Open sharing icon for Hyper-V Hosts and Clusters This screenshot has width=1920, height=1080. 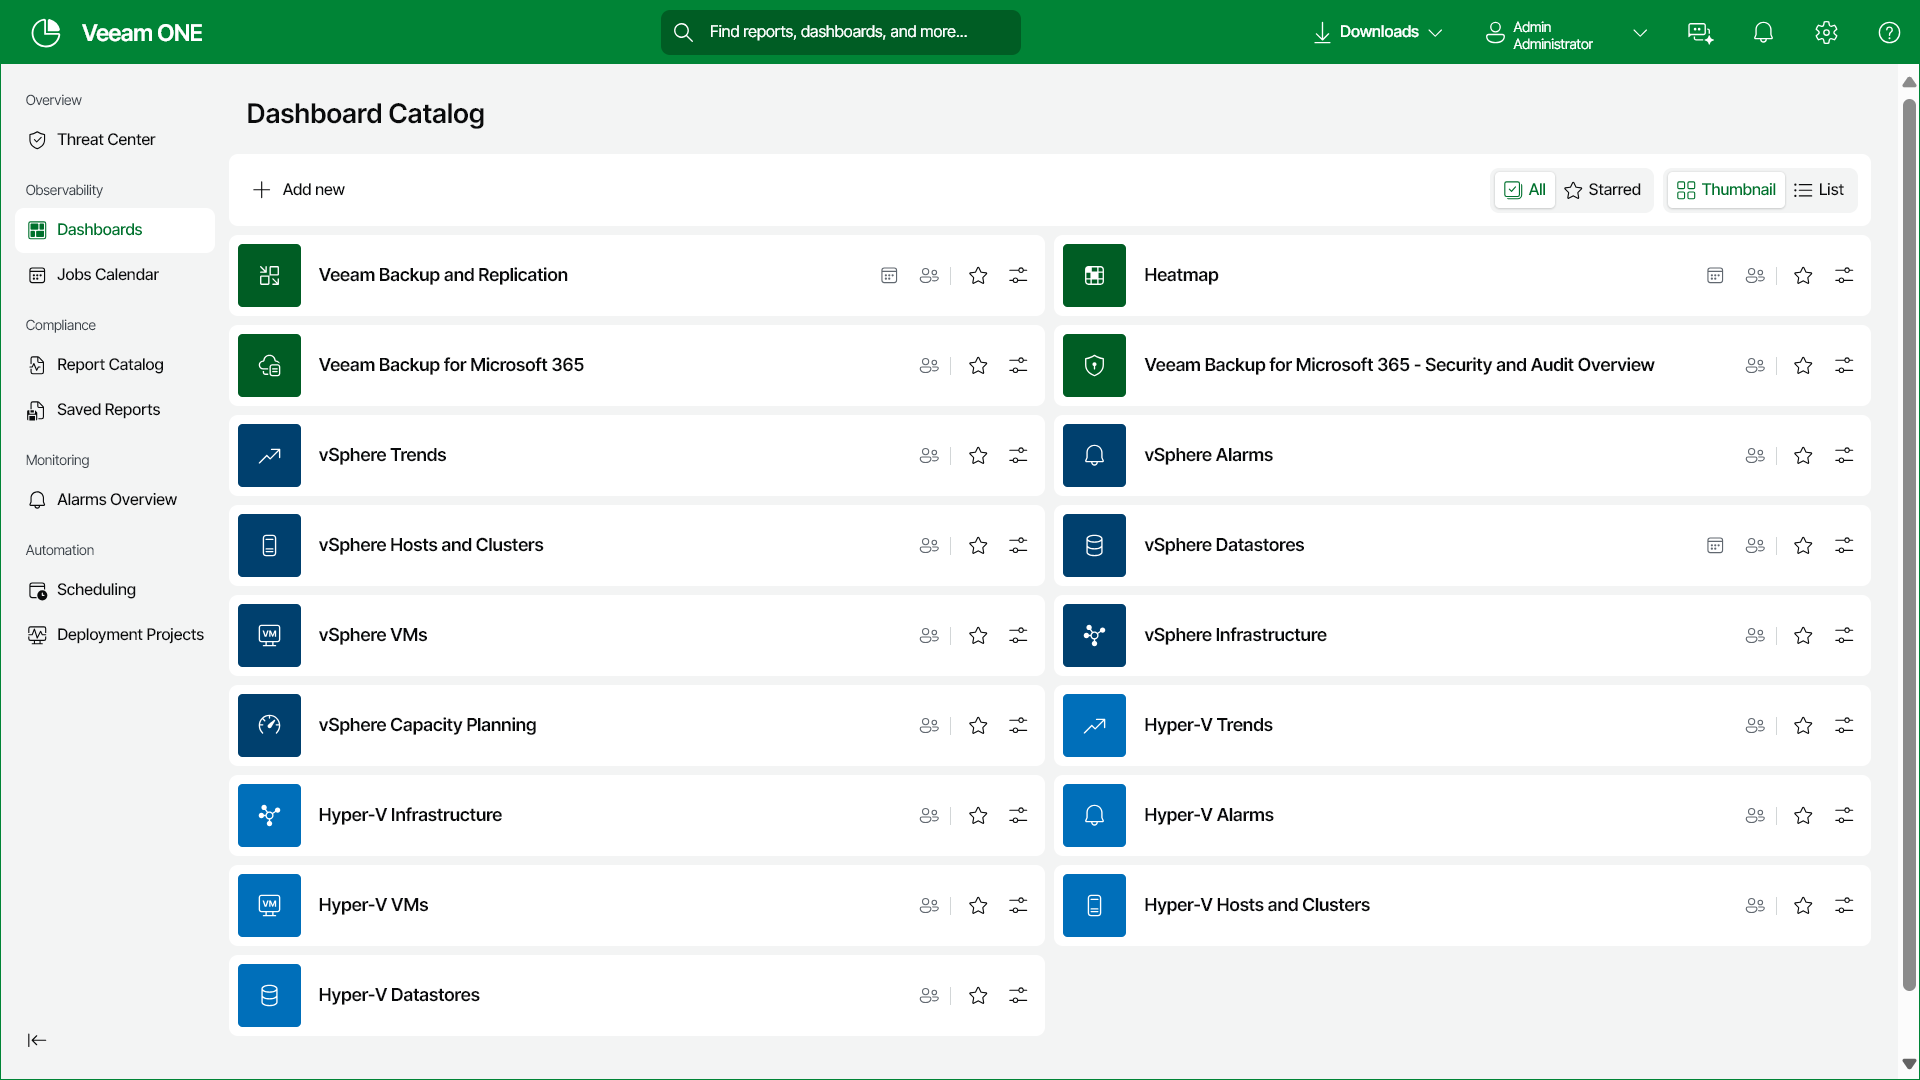(x=1755, y=905)
